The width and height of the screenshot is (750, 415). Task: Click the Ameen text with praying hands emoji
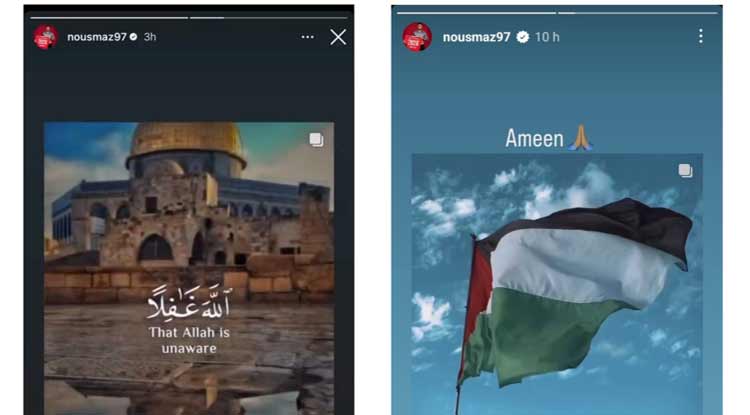coord(549,139)
